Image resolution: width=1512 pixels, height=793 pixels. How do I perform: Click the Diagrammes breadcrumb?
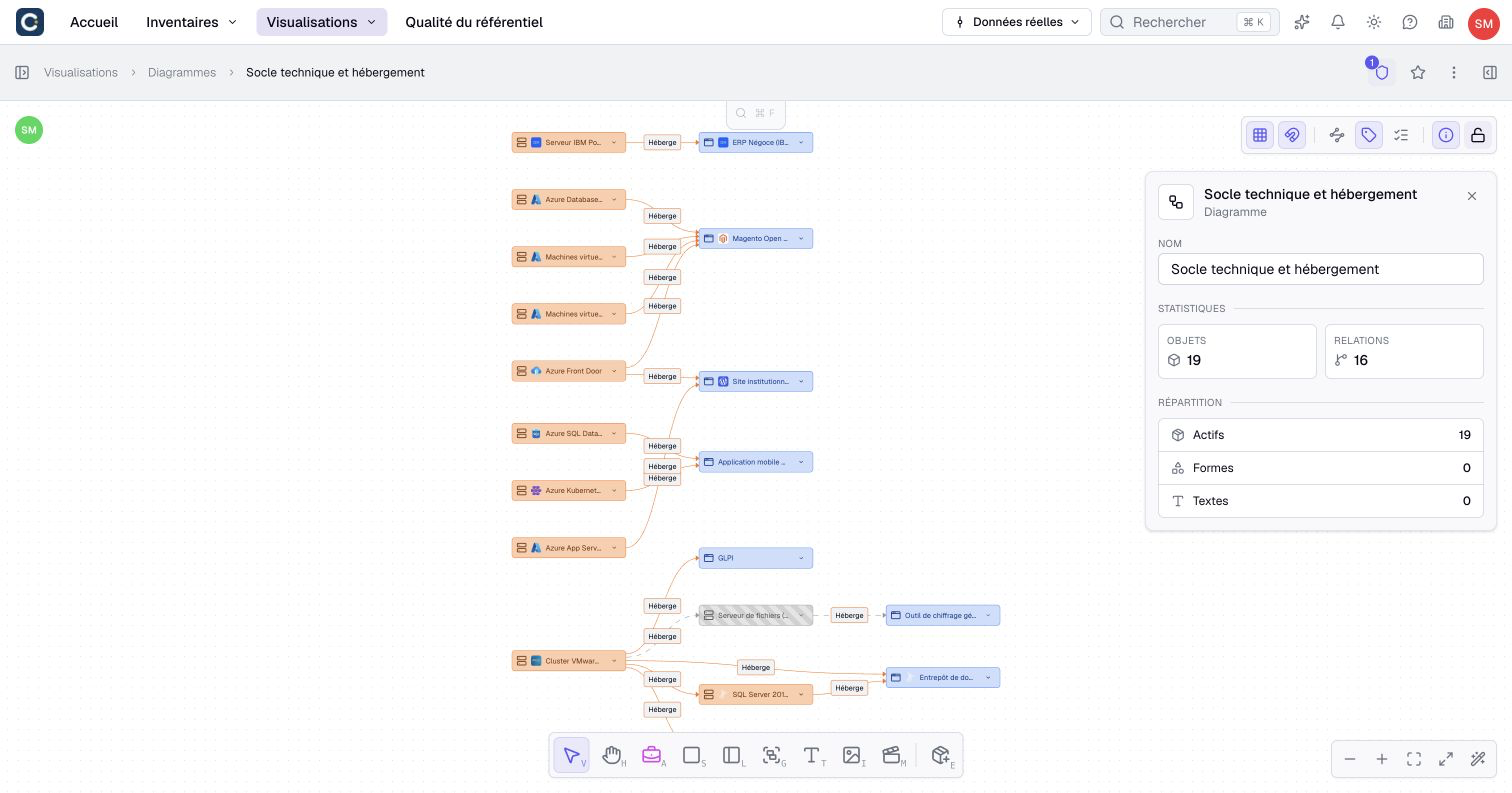(182, 72)
